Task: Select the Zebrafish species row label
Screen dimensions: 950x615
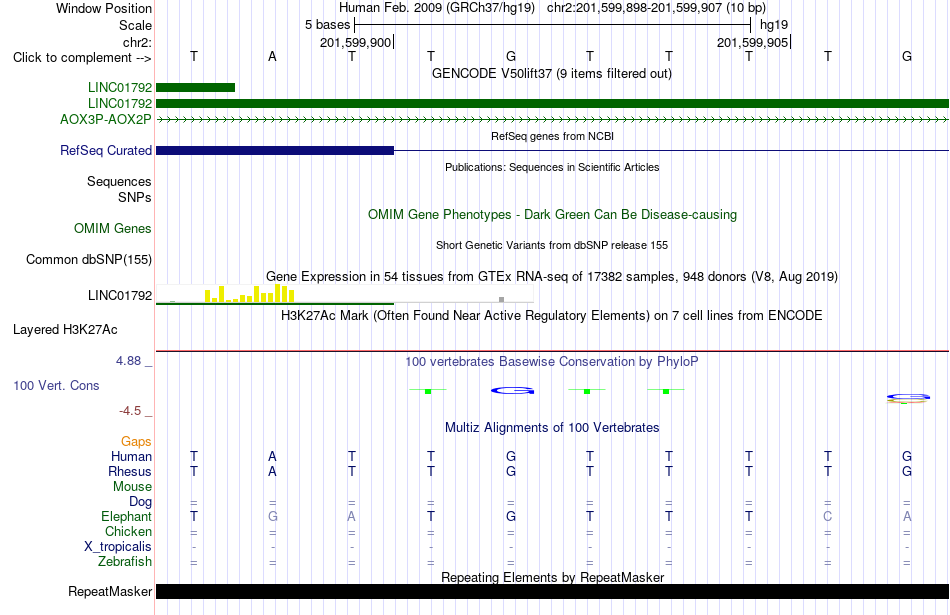Action: tap(124, 562)
